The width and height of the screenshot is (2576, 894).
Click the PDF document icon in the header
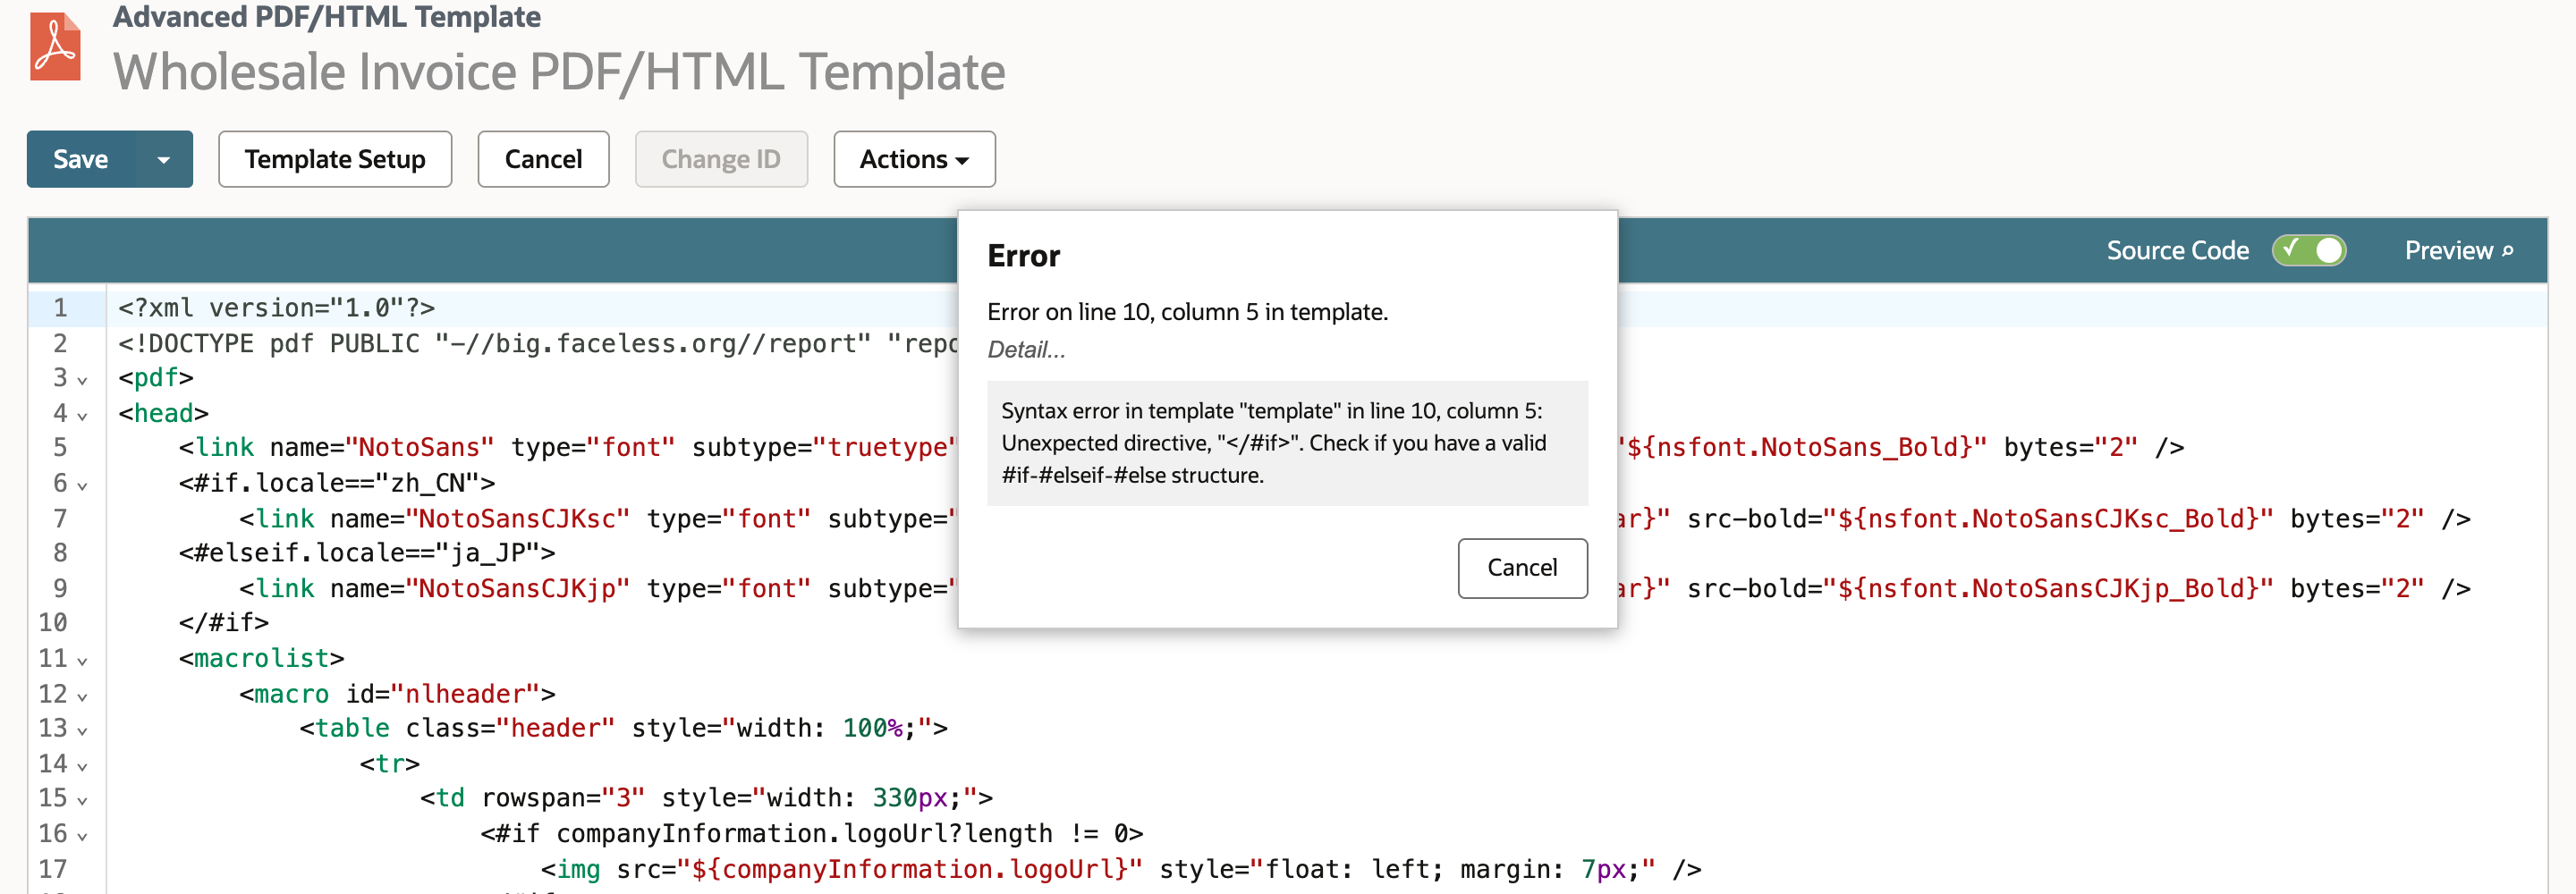click(x=55, y=46)
